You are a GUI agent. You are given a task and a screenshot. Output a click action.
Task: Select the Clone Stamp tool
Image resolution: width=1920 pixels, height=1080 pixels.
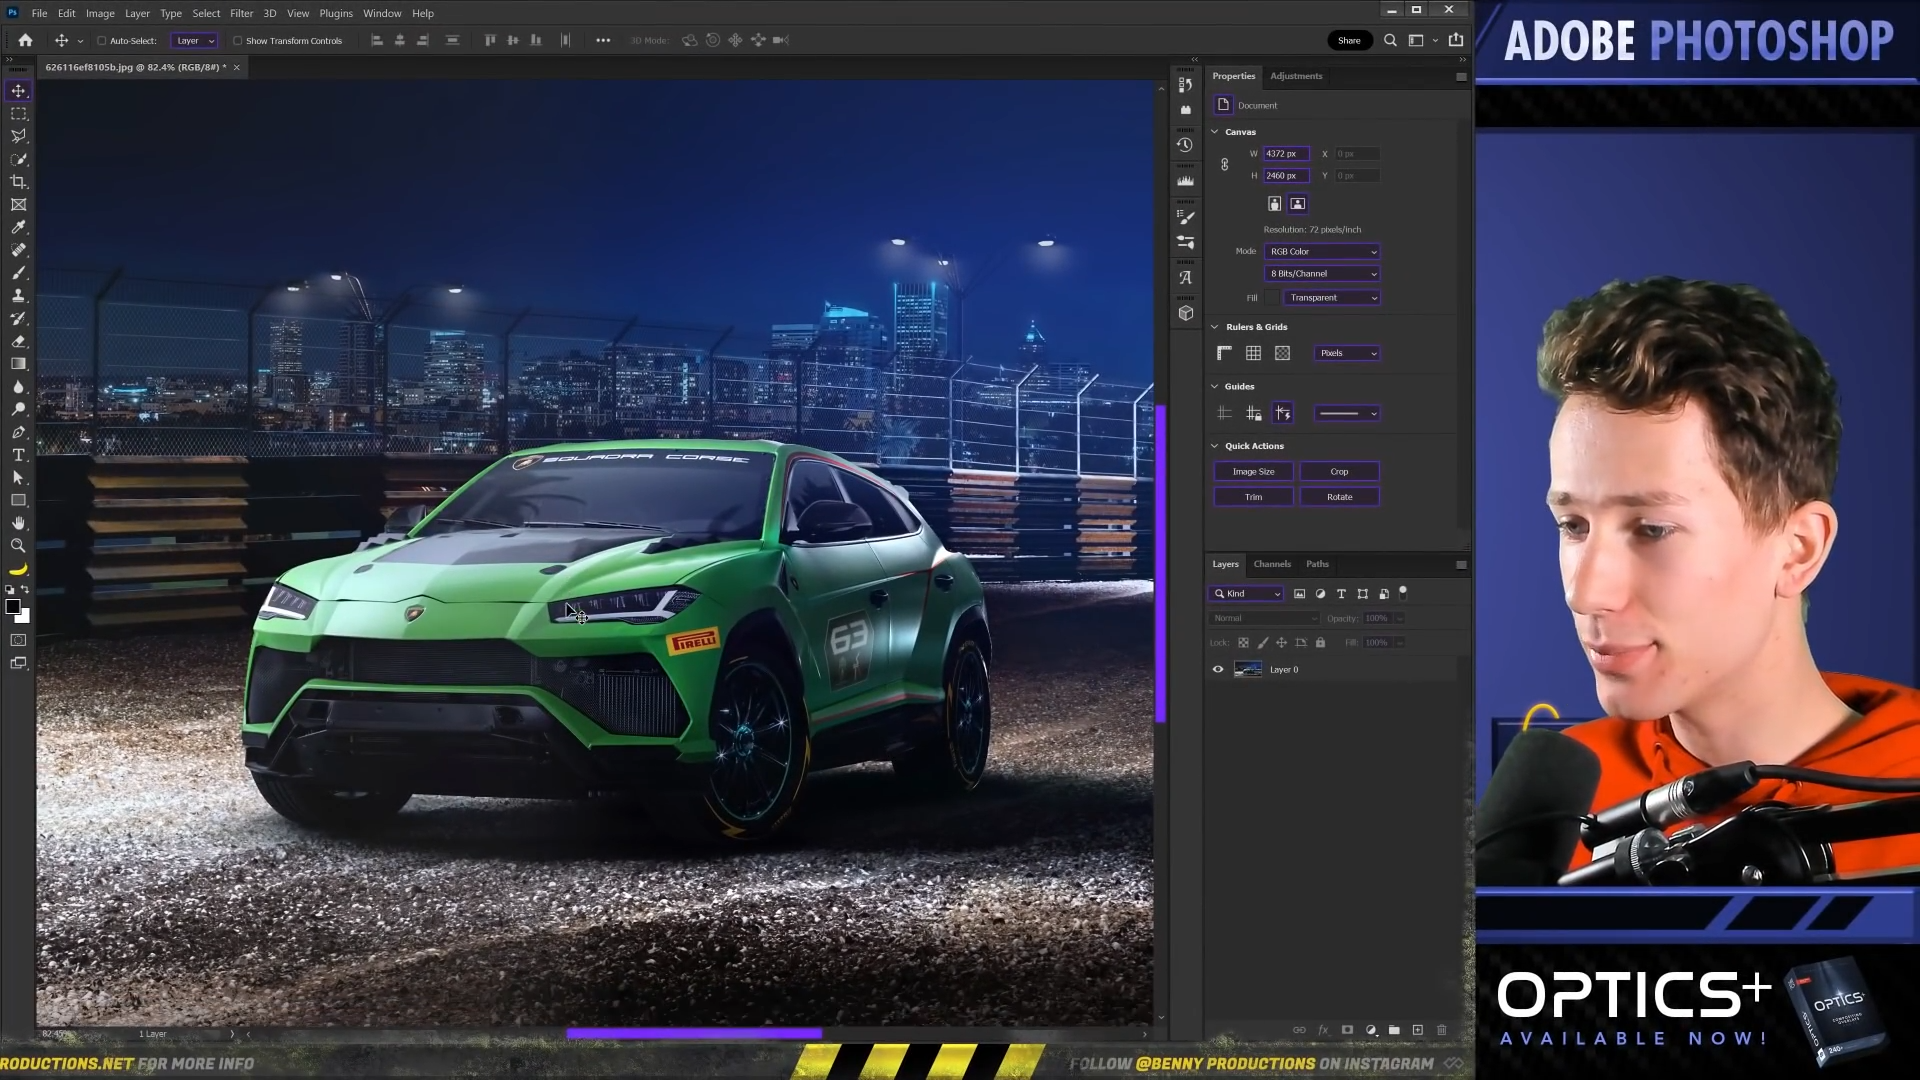tap(18, 295)
